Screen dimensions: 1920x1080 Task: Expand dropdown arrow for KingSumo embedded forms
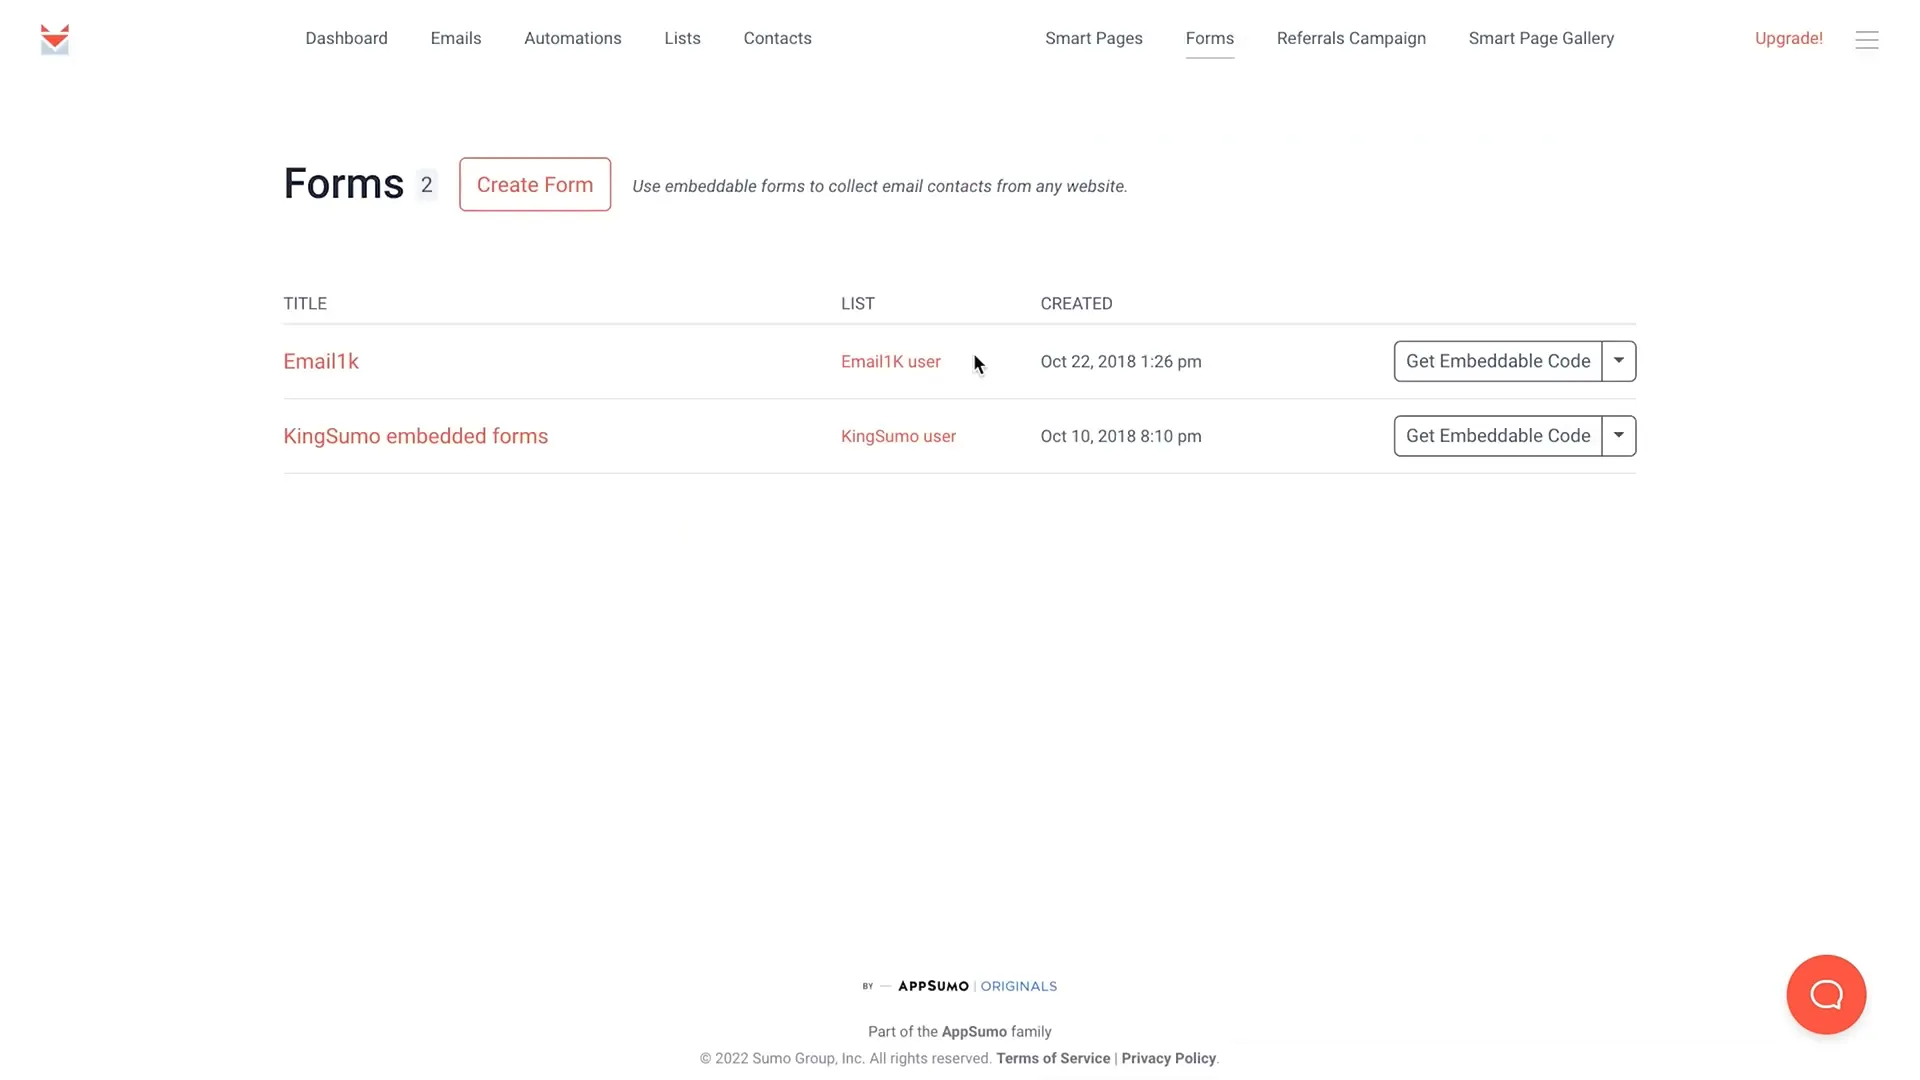tap(1618, 436)
